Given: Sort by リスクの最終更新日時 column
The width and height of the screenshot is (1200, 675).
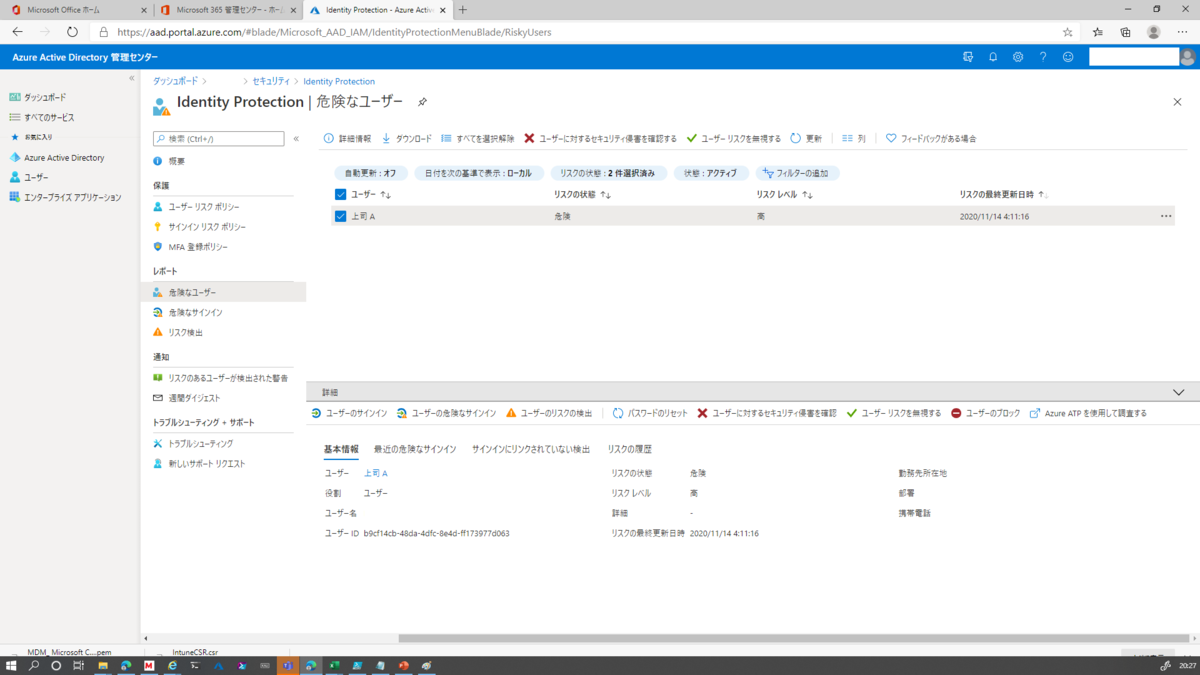Looking at the screenshot, I should tap(1004, 195).
